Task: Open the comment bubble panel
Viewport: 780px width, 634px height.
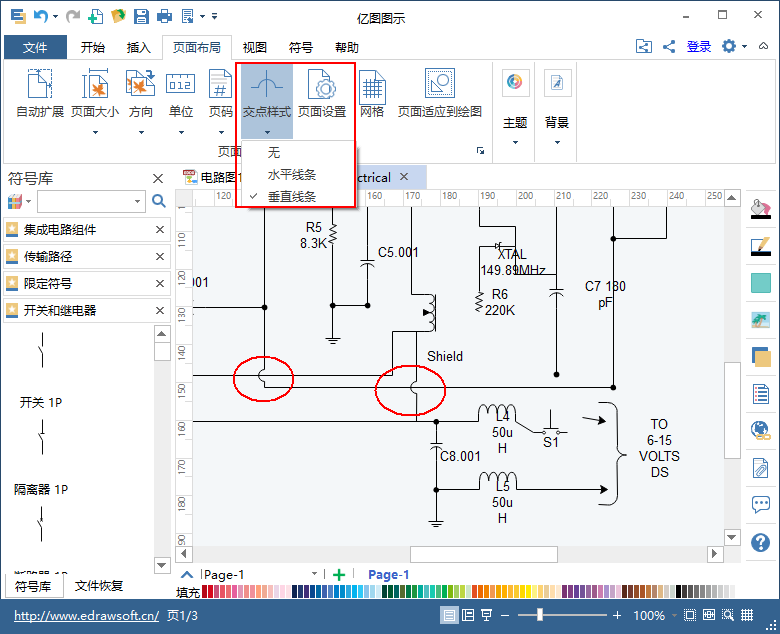Action: click(761, 505)
